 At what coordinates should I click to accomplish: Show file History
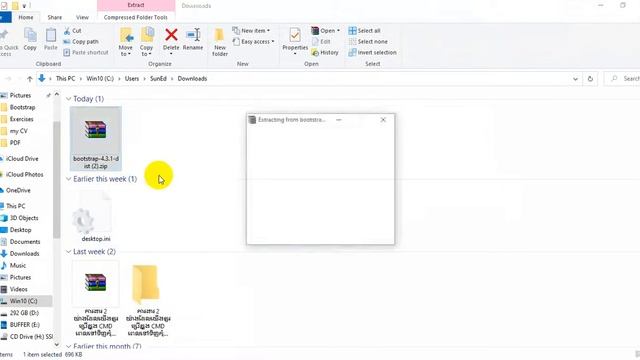[x=325, y=53]
